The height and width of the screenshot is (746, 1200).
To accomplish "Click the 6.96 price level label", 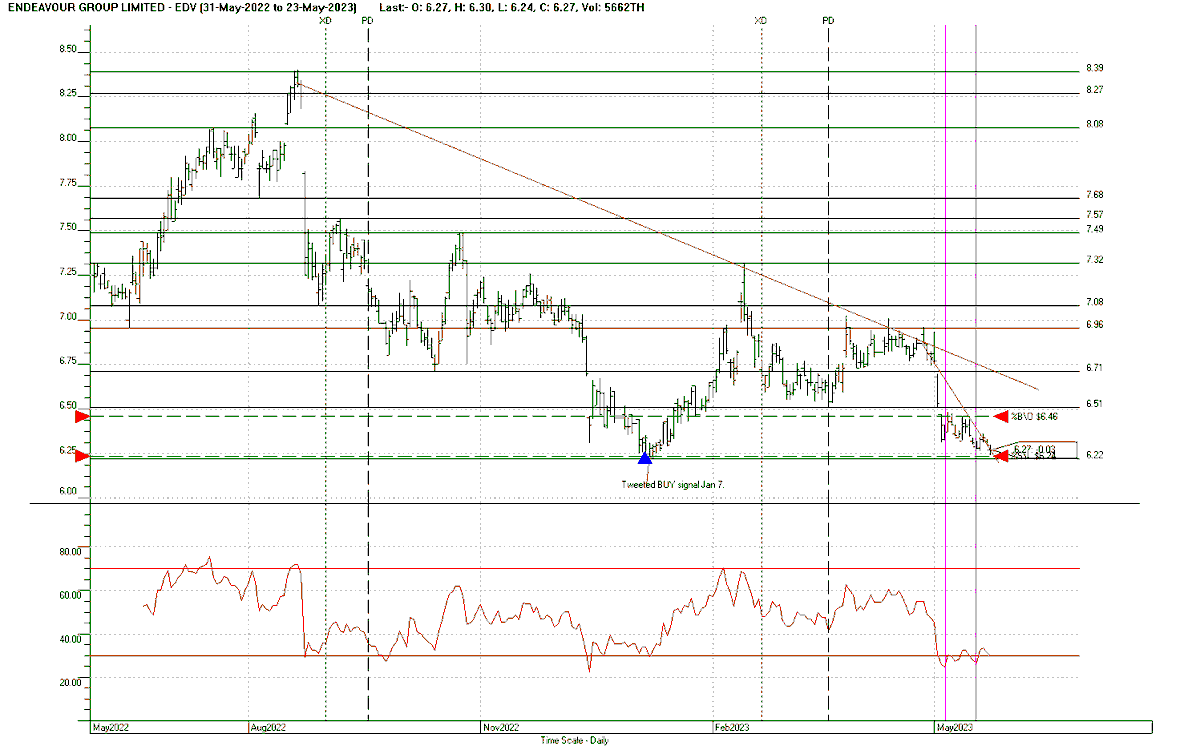I will 1094,324.
